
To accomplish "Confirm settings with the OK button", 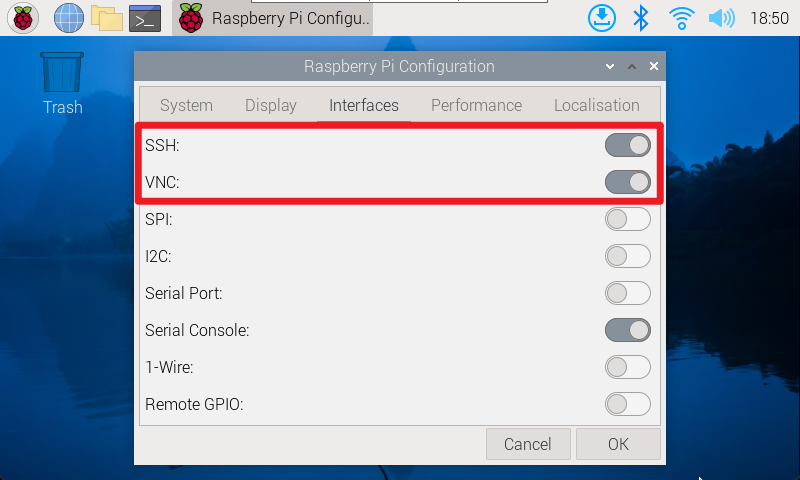I will [618, 444].
